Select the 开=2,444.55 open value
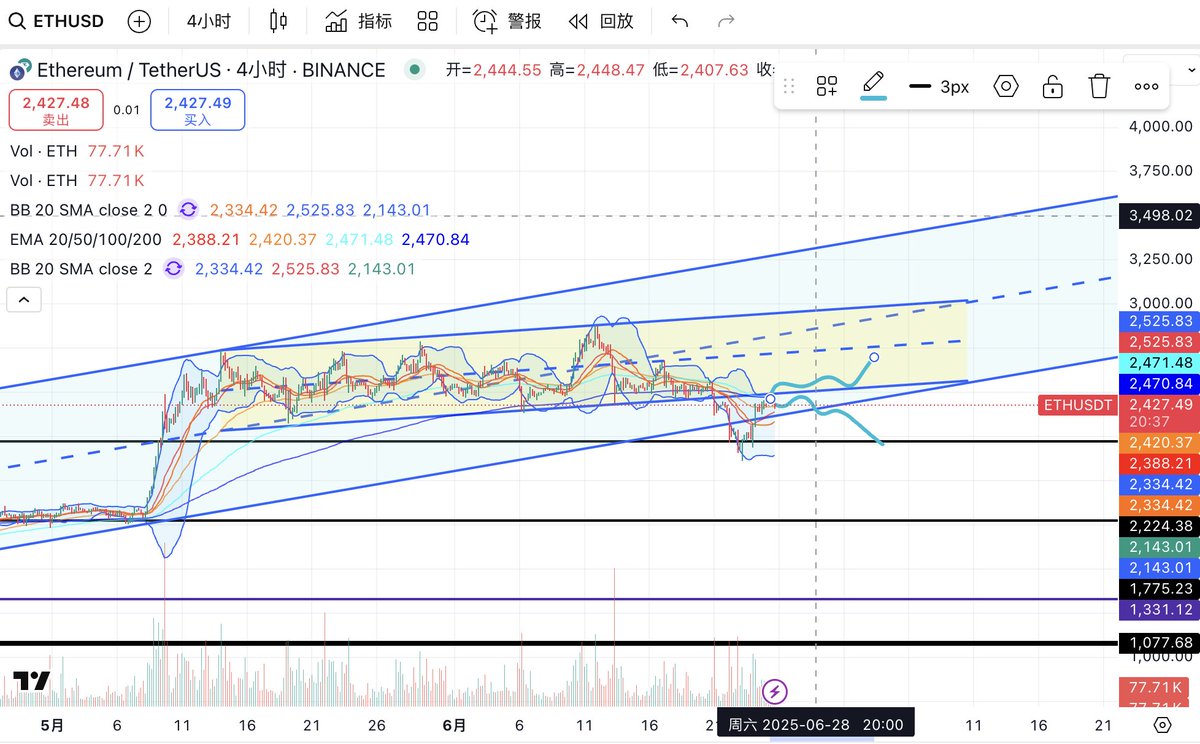This screenshot has width=1200, height=744. point(494,70)
